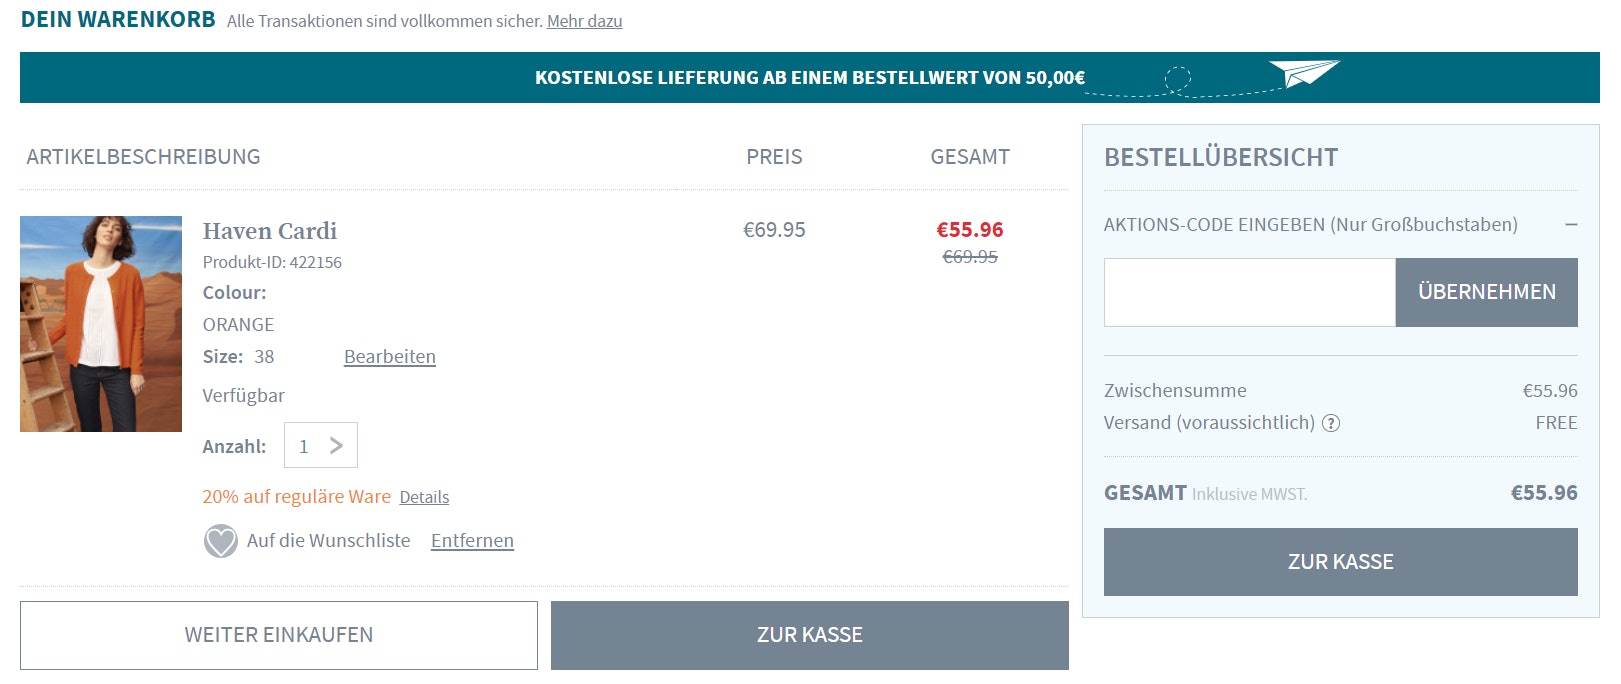Click the paper plane icon in delivery banner
This screenshot has width=1621, height=684.
1303,73
